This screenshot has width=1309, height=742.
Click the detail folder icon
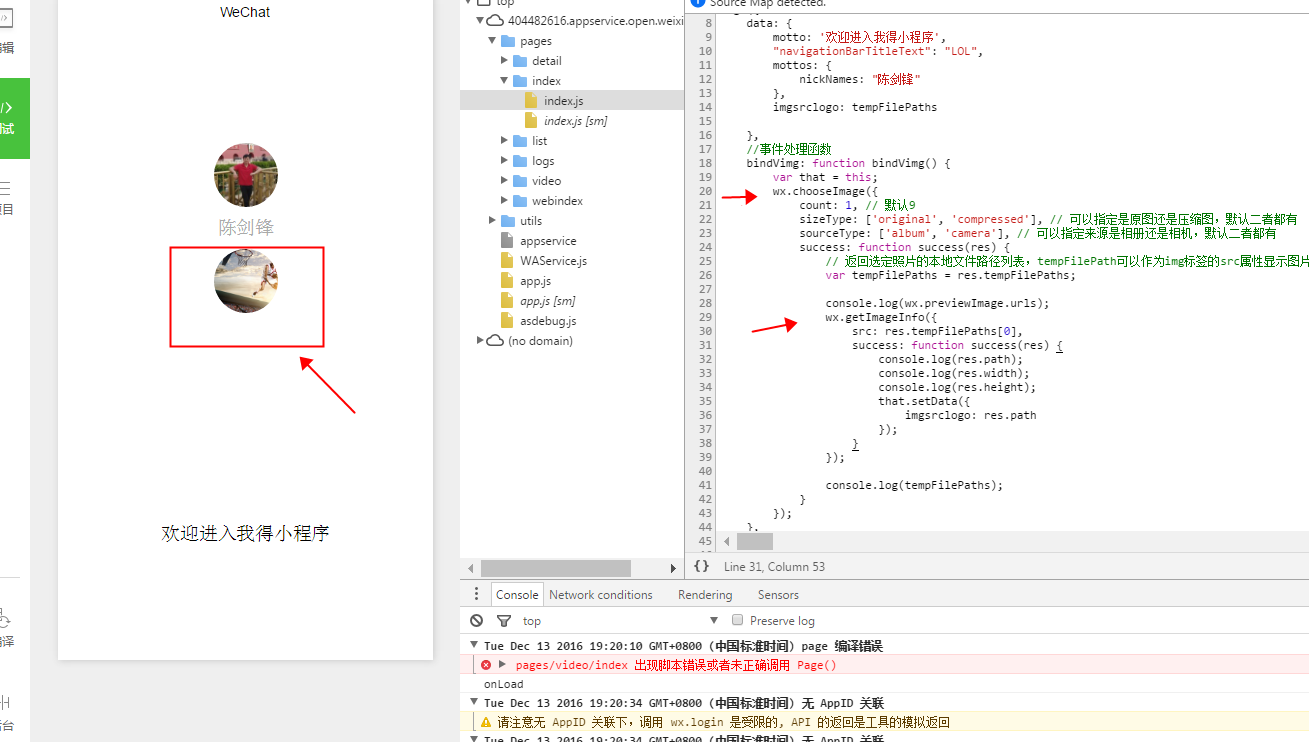tap(520, 61)
